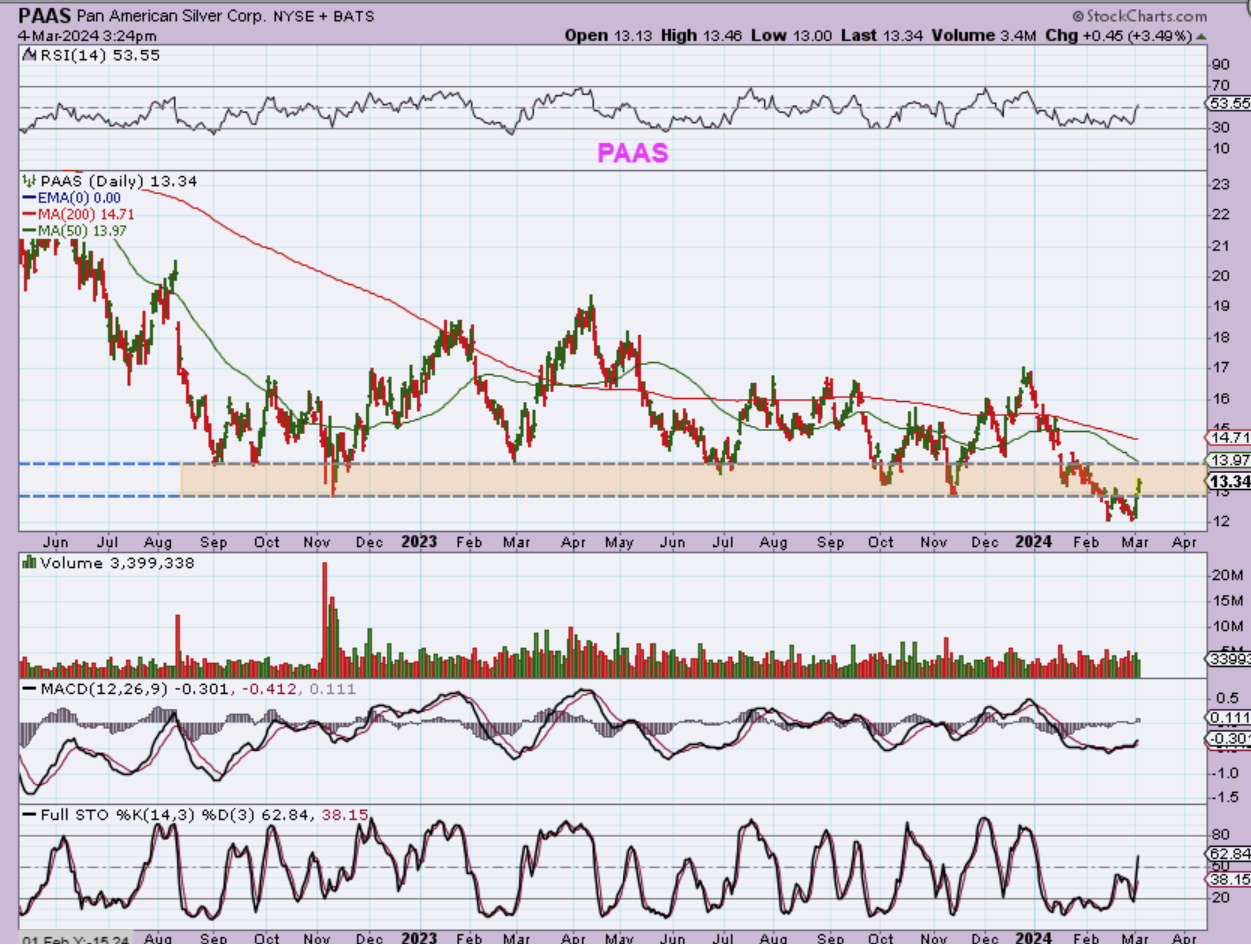The image size is (1251, 945).
Task: Click the -1.5 MACD axis label
Action: coord(1225,798)
